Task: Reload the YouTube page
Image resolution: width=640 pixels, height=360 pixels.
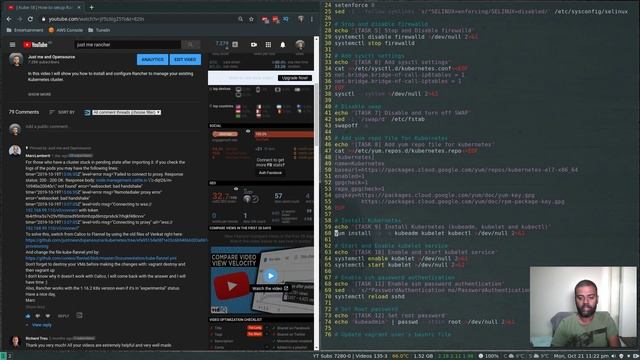Action: tap(30, 19)
